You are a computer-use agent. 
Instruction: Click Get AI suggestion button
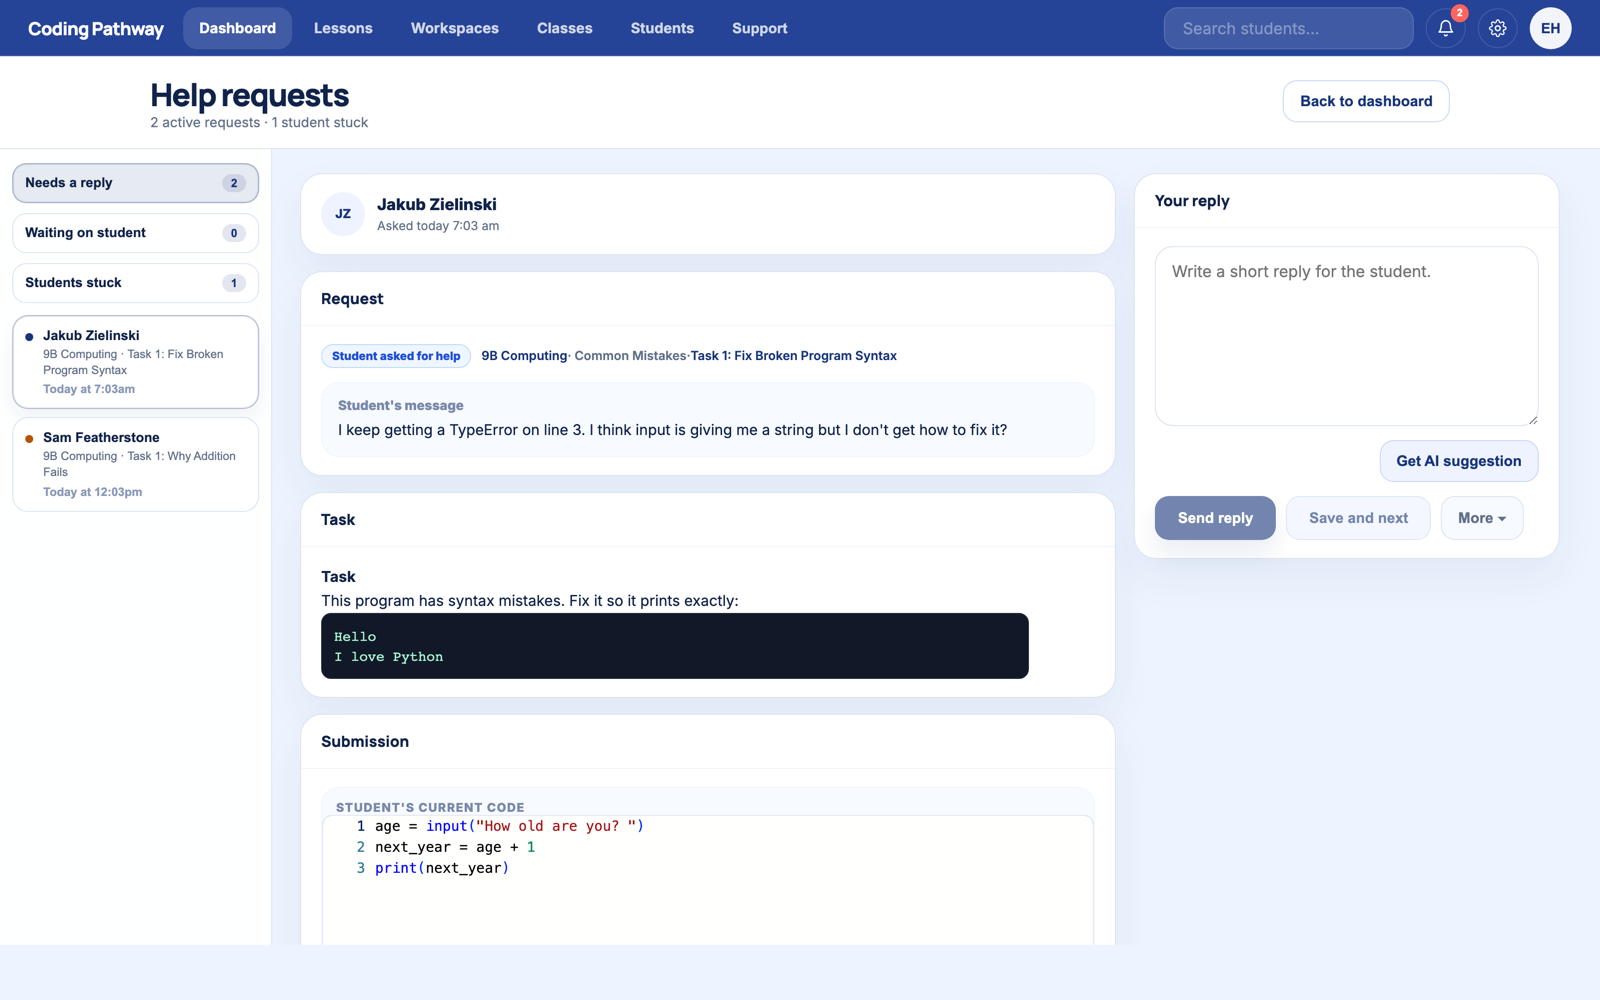[1459, 461]
